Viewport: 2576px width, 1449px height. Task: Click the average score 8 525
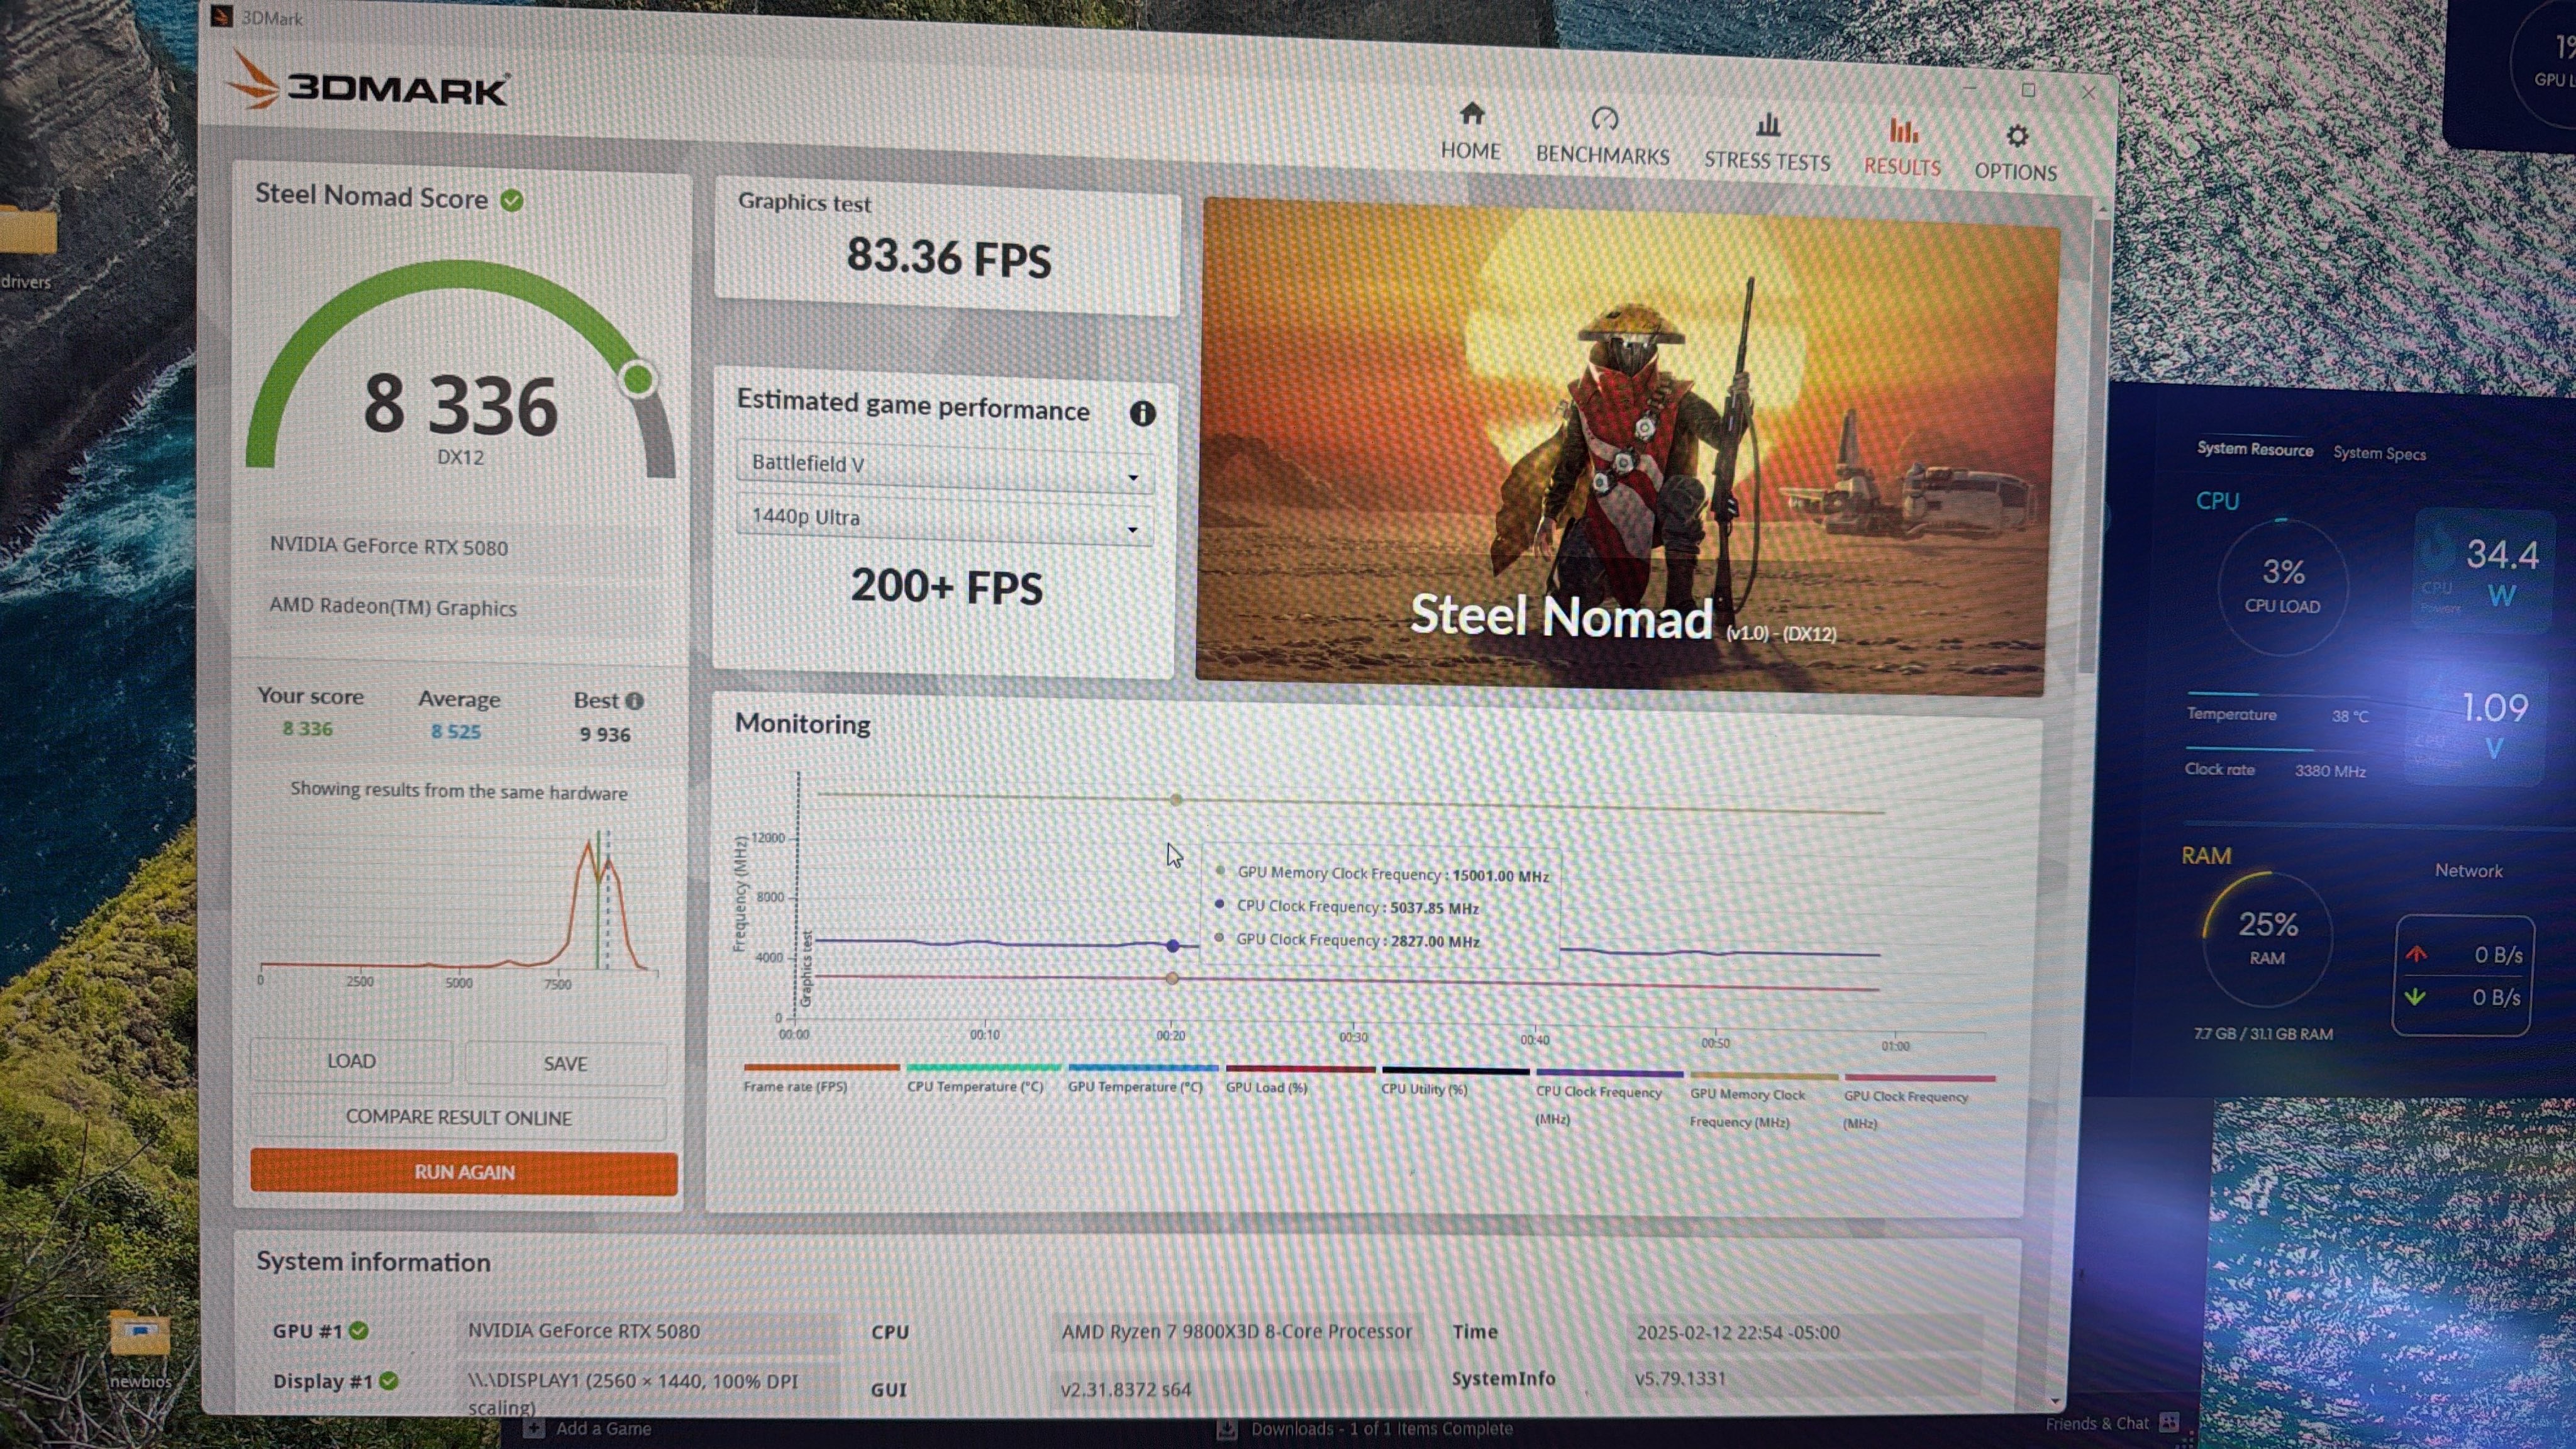pyautogui.click(x=456, y=732)
